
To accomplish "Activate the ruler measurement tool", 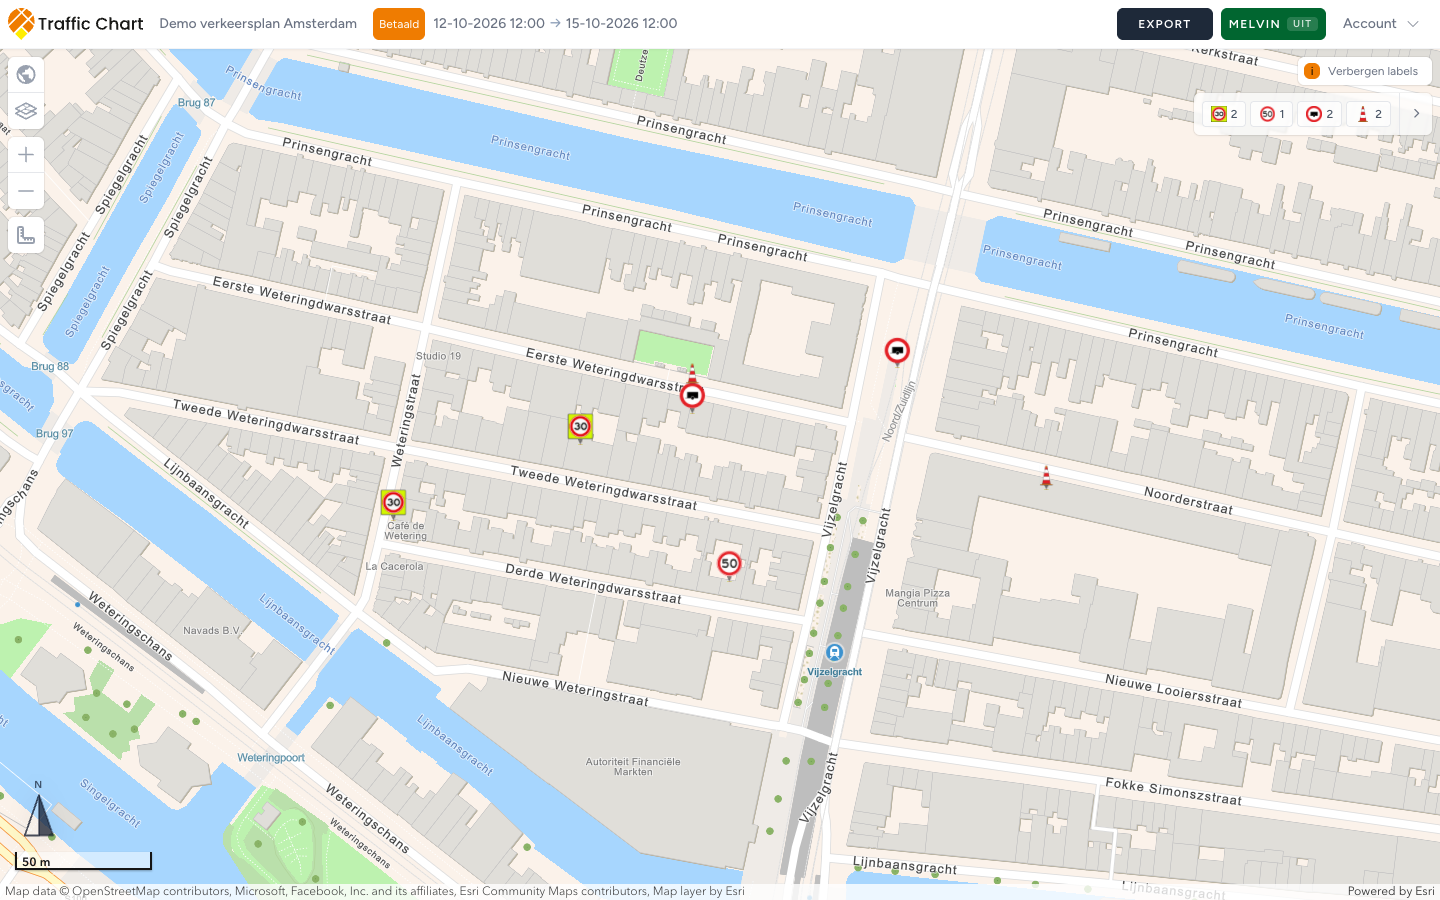I will point(26,235).
